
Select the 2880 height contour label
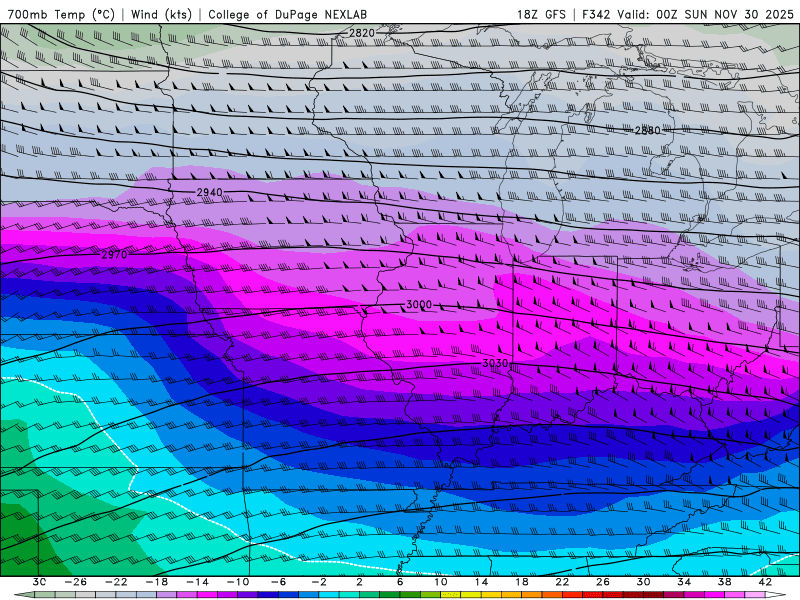tap(647, 130)
